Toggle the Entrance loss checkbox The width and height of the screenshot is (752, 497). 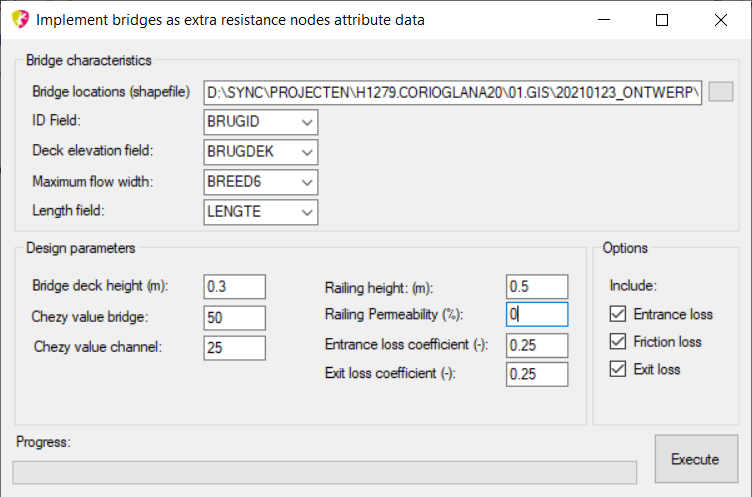click(x=619, y=314)
